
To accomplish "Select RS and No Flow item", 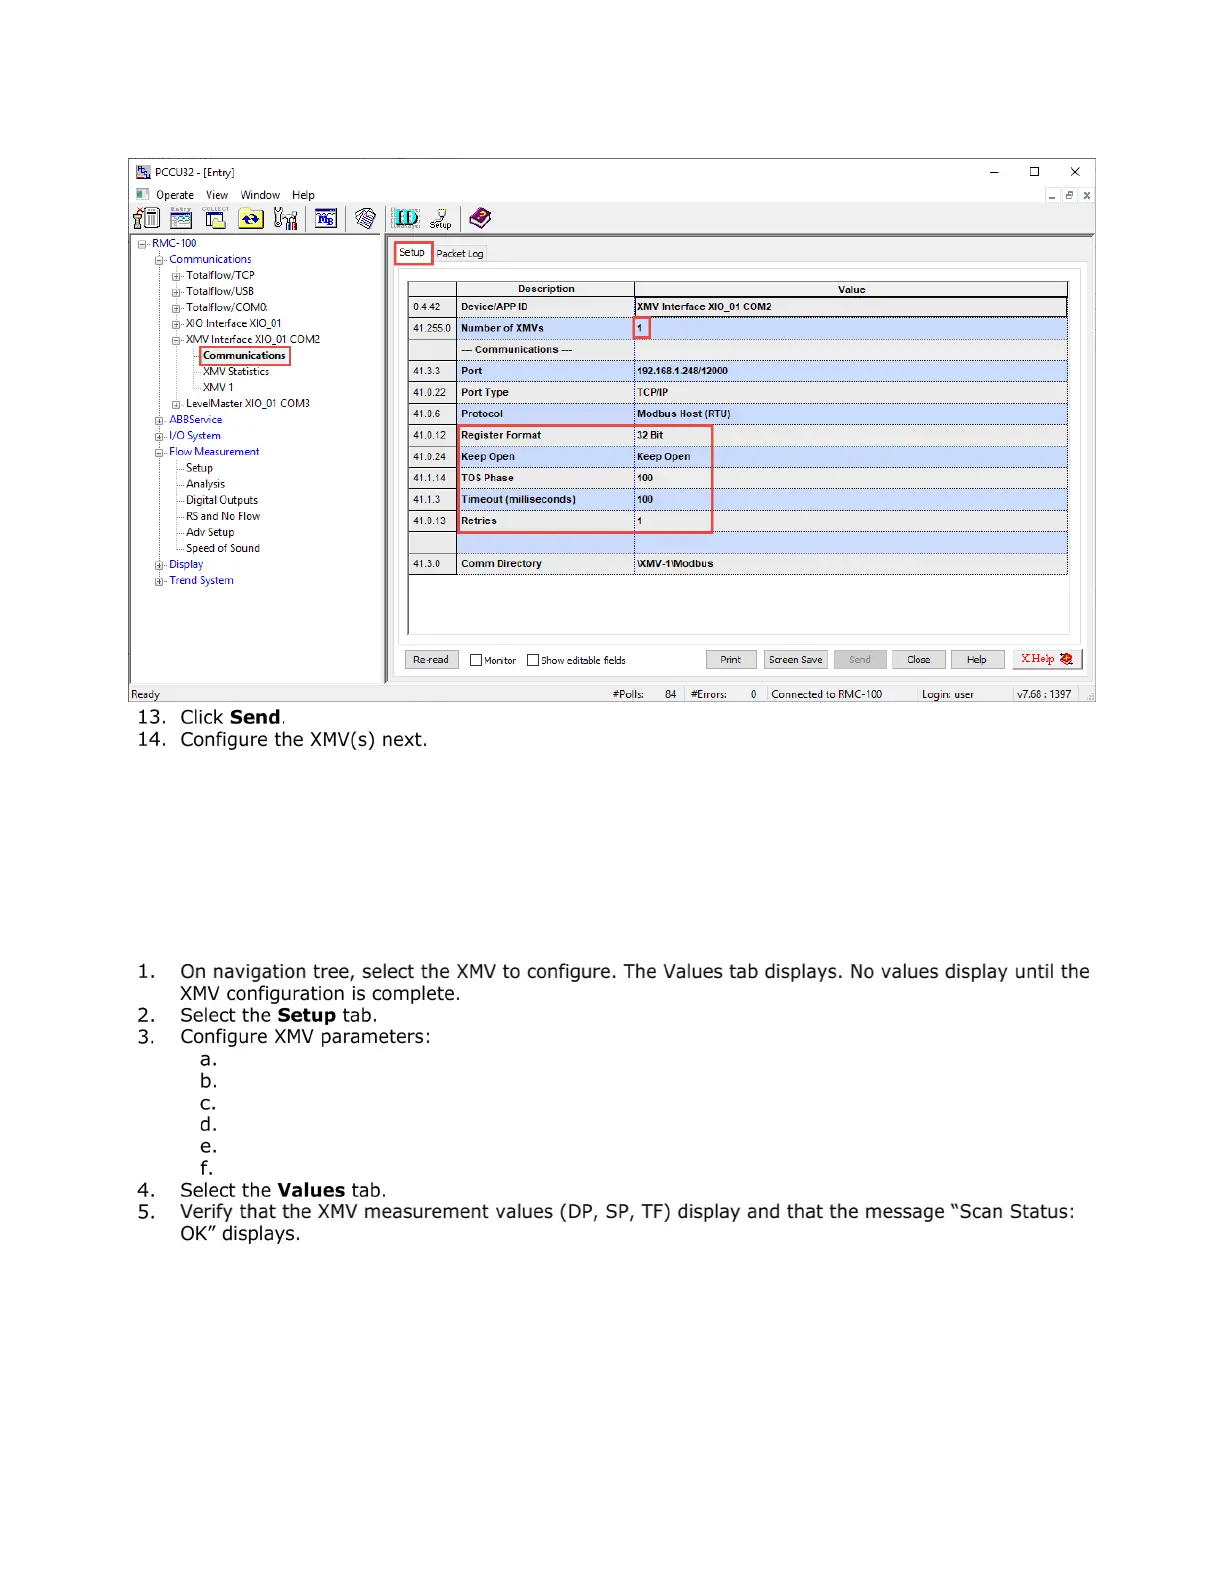I will point(223,516).
